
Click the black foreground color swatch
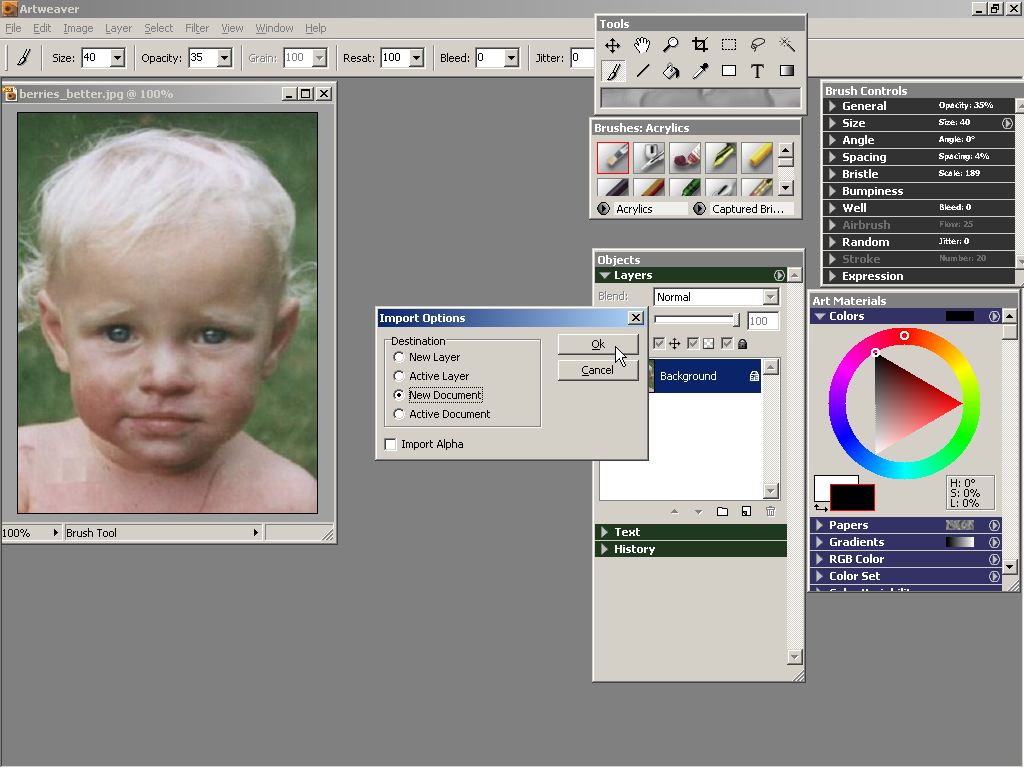coord(852,498)
